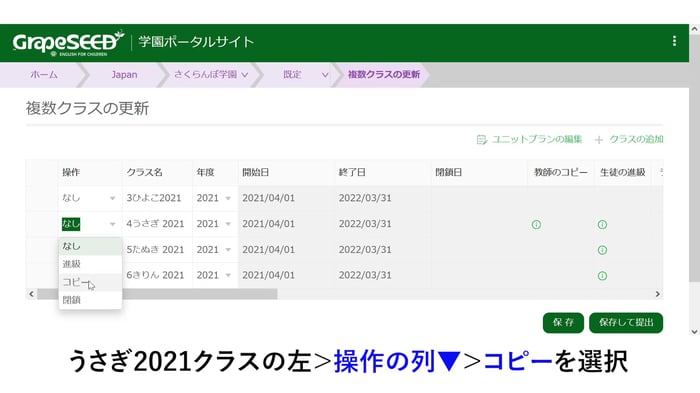Click the table's horizontal scrollbar right arrow
This screenshot has width=700, height=393.
(657, 294)
